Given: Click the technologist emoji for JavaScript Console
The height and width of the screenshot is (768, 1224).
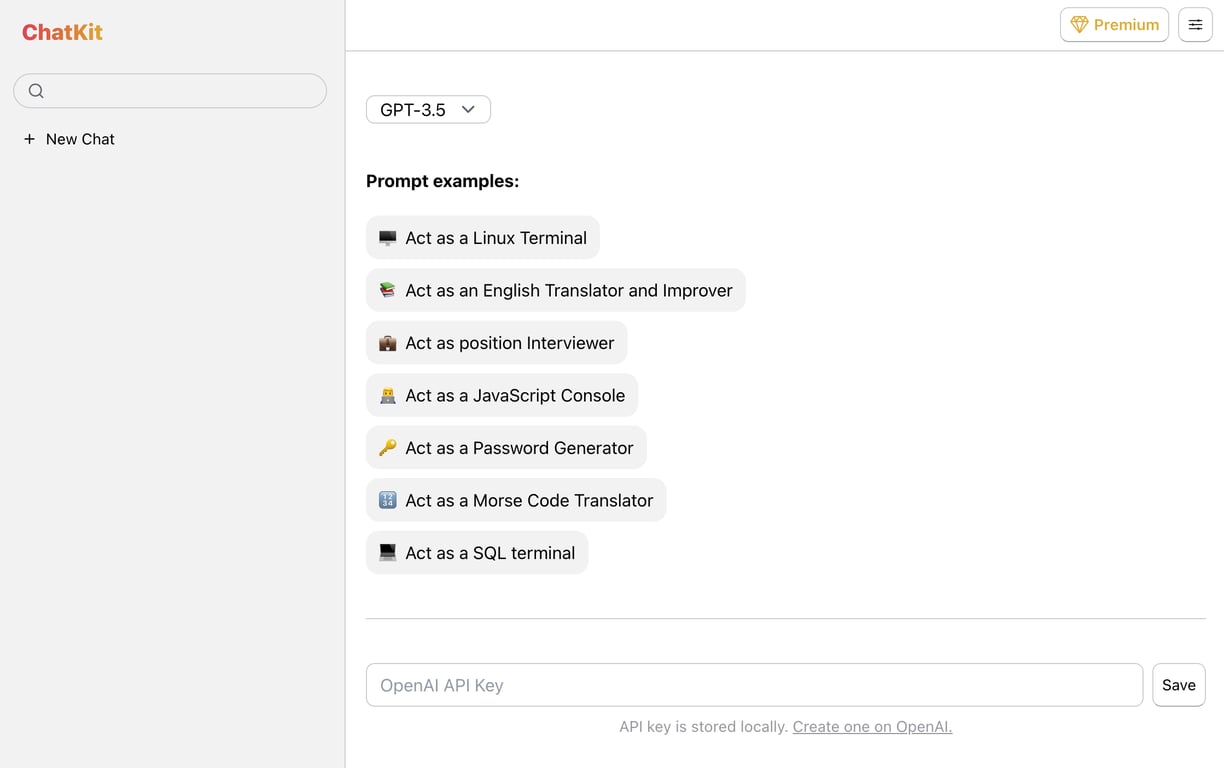Looking at the screenshot, I should coord(387,395).
